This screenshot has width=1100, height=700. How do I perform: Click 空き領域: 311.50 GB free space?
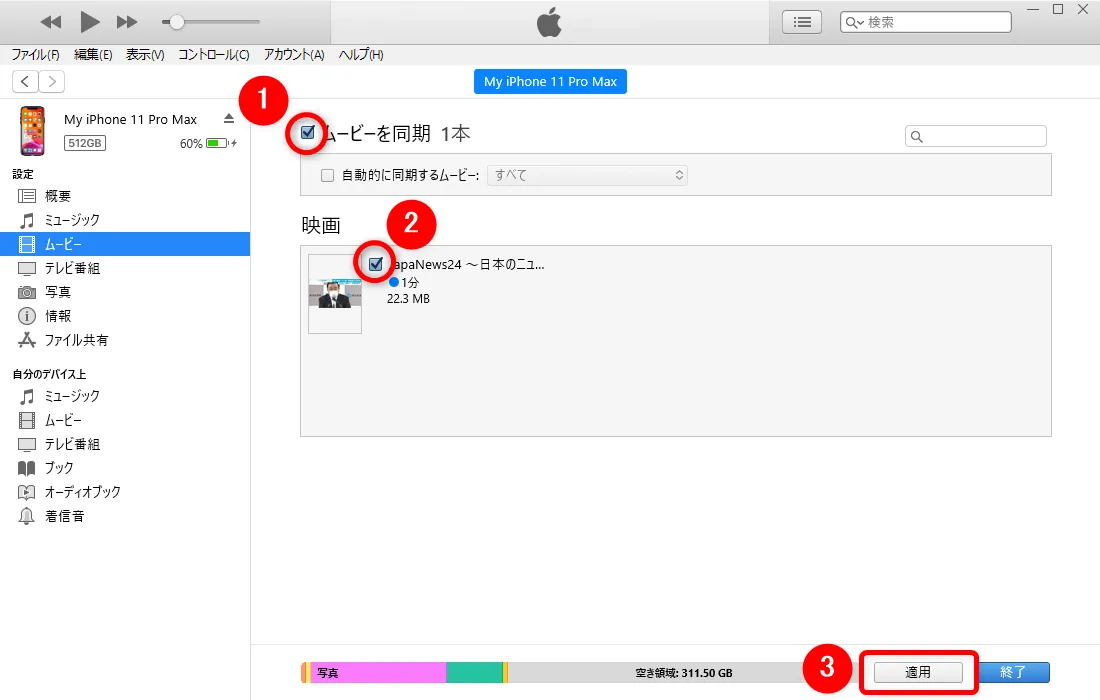click(x=684, y=673)
